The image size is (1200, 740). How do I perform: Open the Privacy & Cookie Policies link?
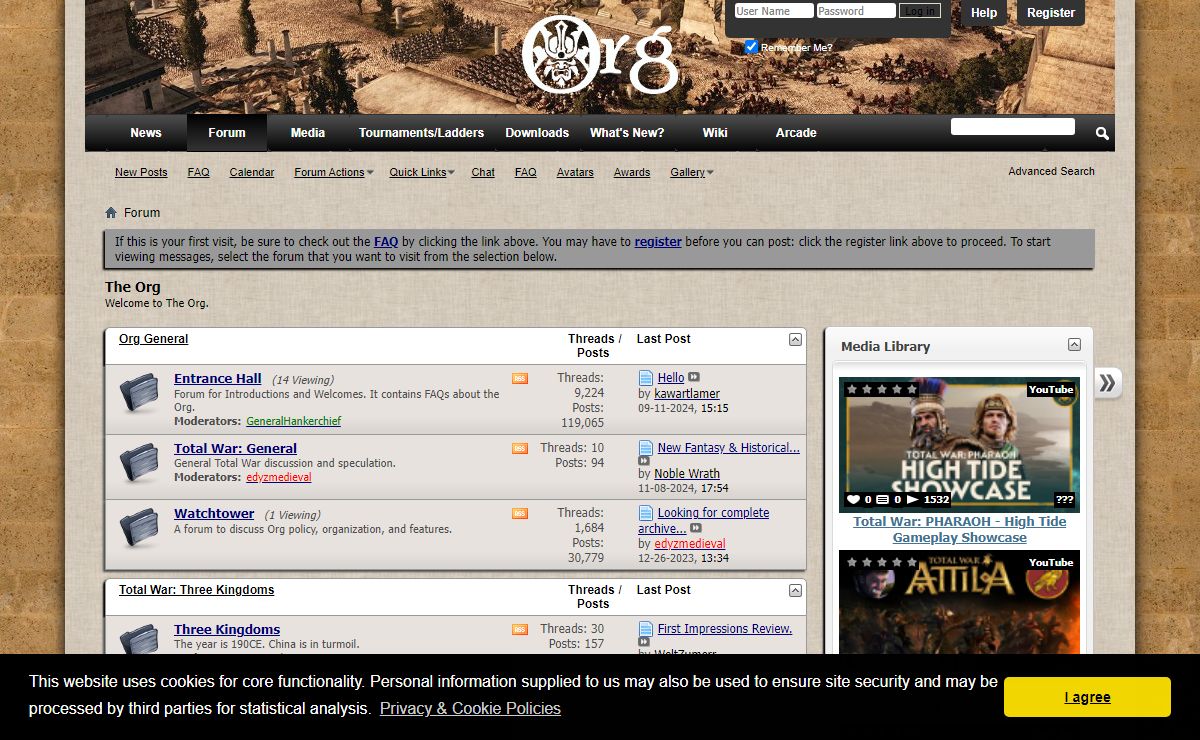470,709
